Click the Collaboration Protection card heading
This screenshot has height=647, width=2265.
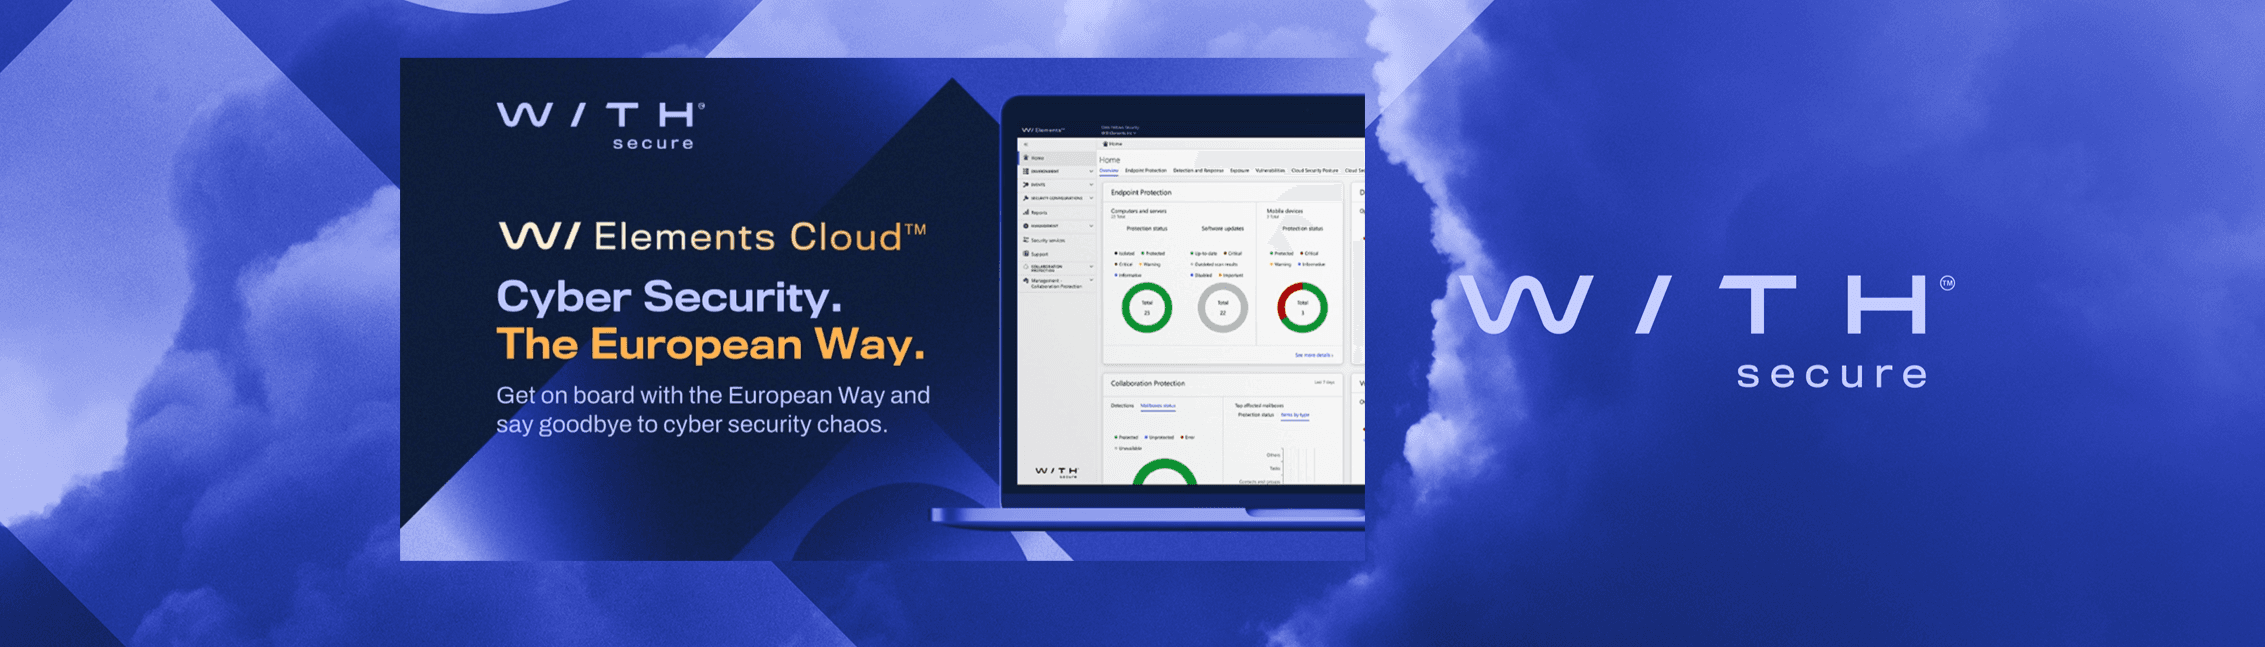1148,384
